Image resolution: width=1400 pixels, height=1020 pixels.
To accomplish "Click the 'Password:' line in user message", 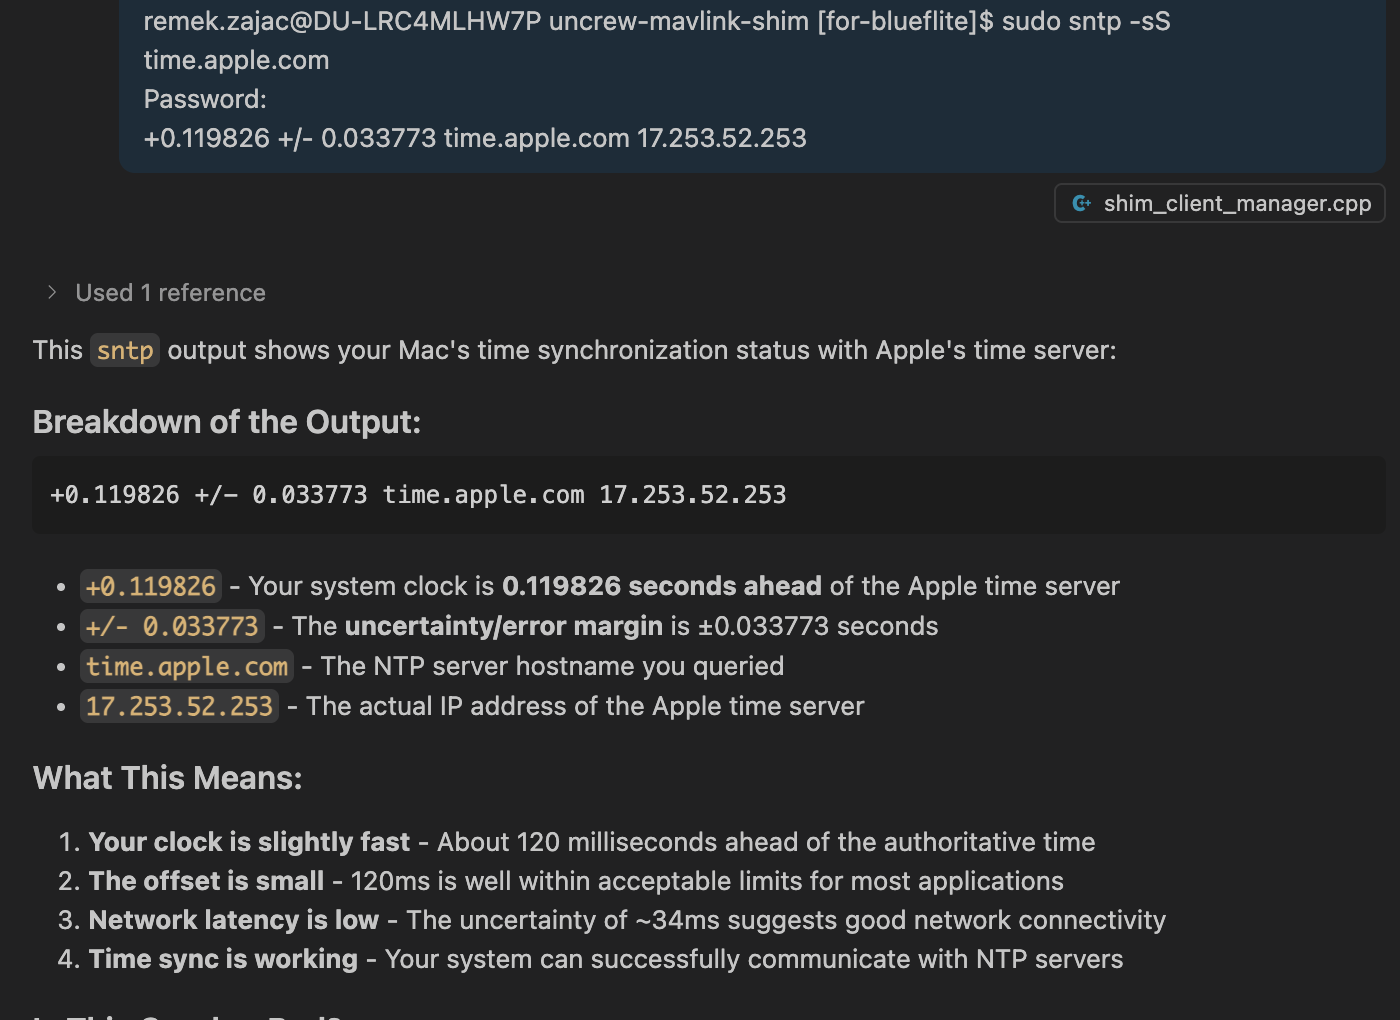I will point(205,99).
